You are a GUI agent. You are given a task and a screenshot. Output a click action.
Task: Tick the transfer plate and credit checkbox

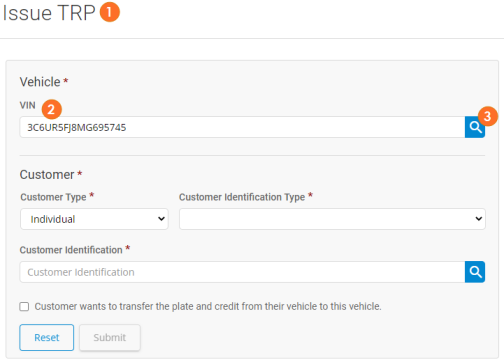24,306
